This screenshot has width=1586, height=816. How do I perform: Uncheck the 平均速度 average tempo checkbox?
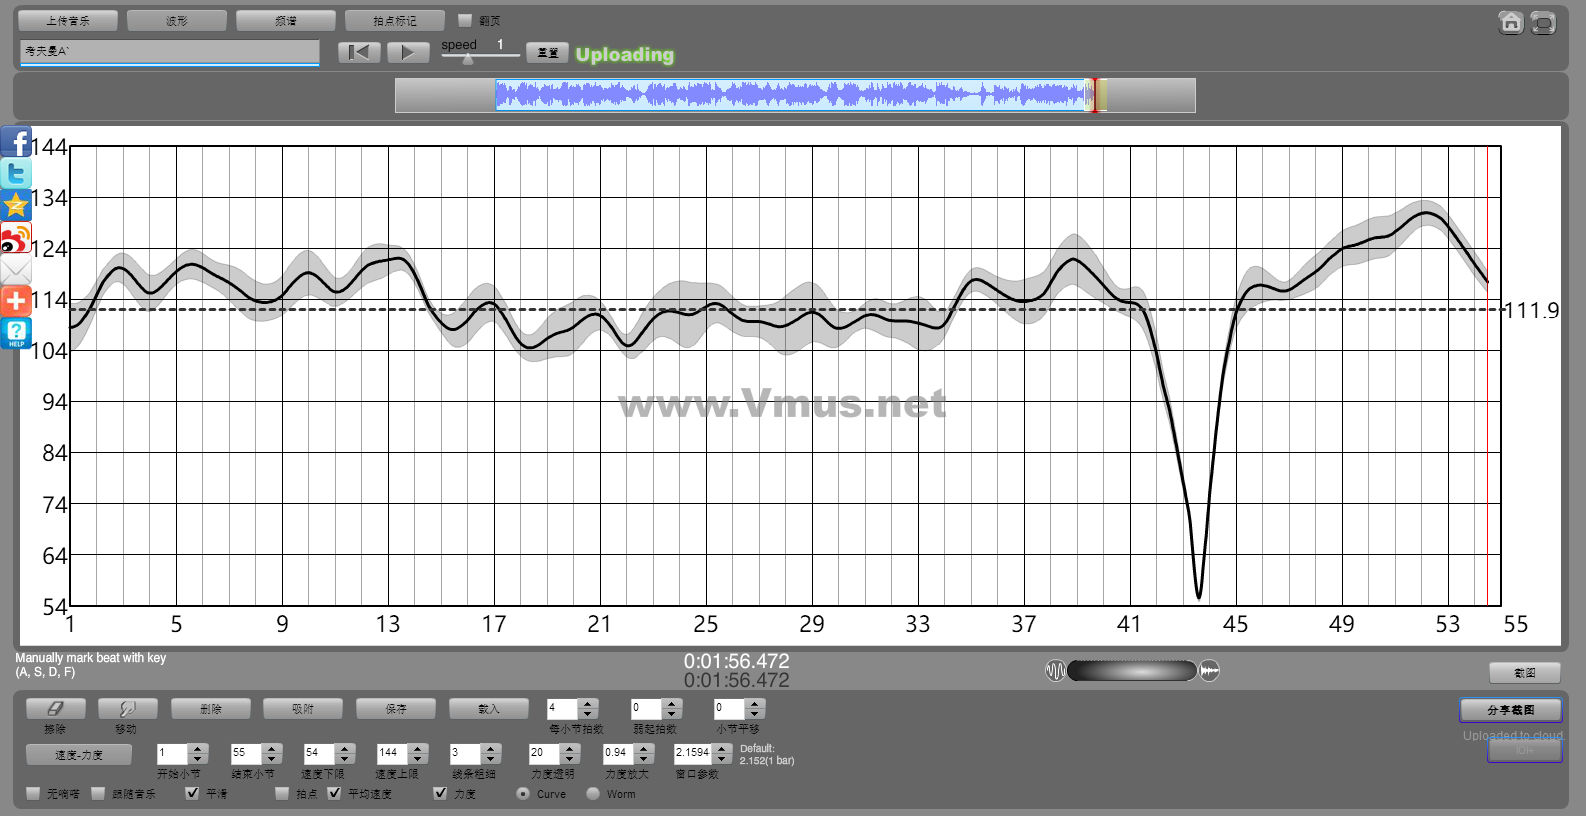click(x=334, y=793)
